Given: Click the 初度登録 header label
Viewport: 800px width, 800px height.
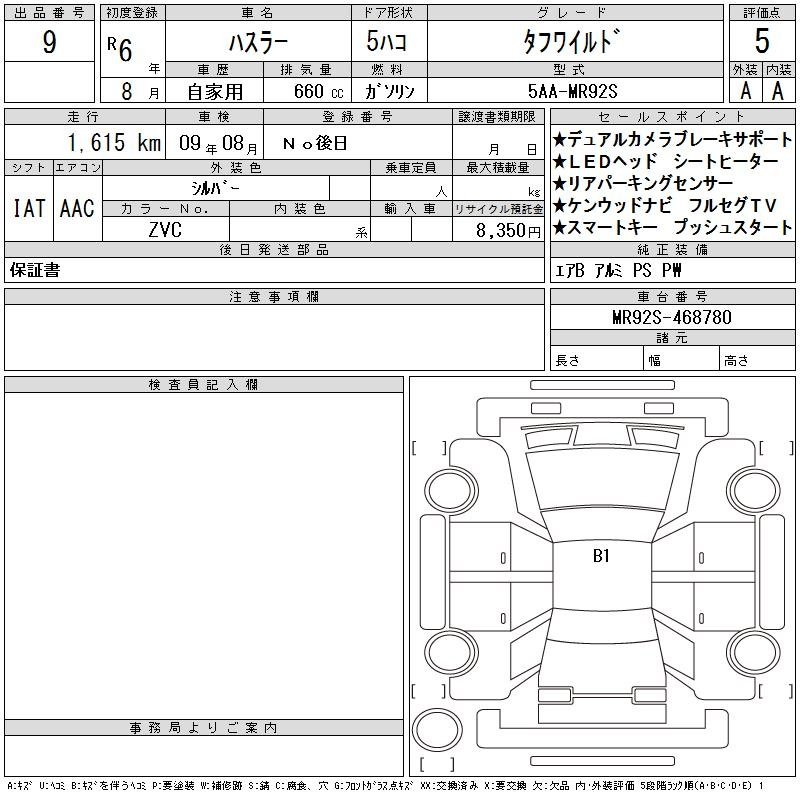Looking at the screenshot, I should (x=133, y=13).
